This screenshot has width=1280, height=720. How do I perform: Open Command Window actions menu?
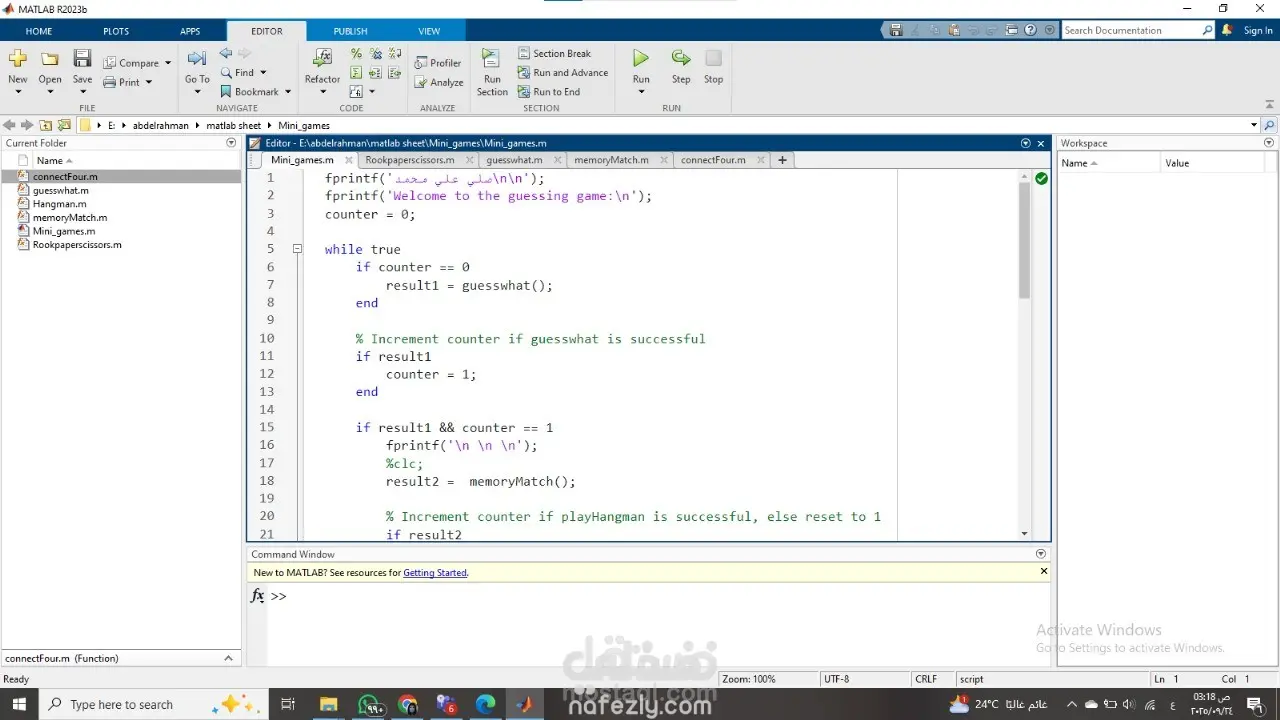(1041, 554)
